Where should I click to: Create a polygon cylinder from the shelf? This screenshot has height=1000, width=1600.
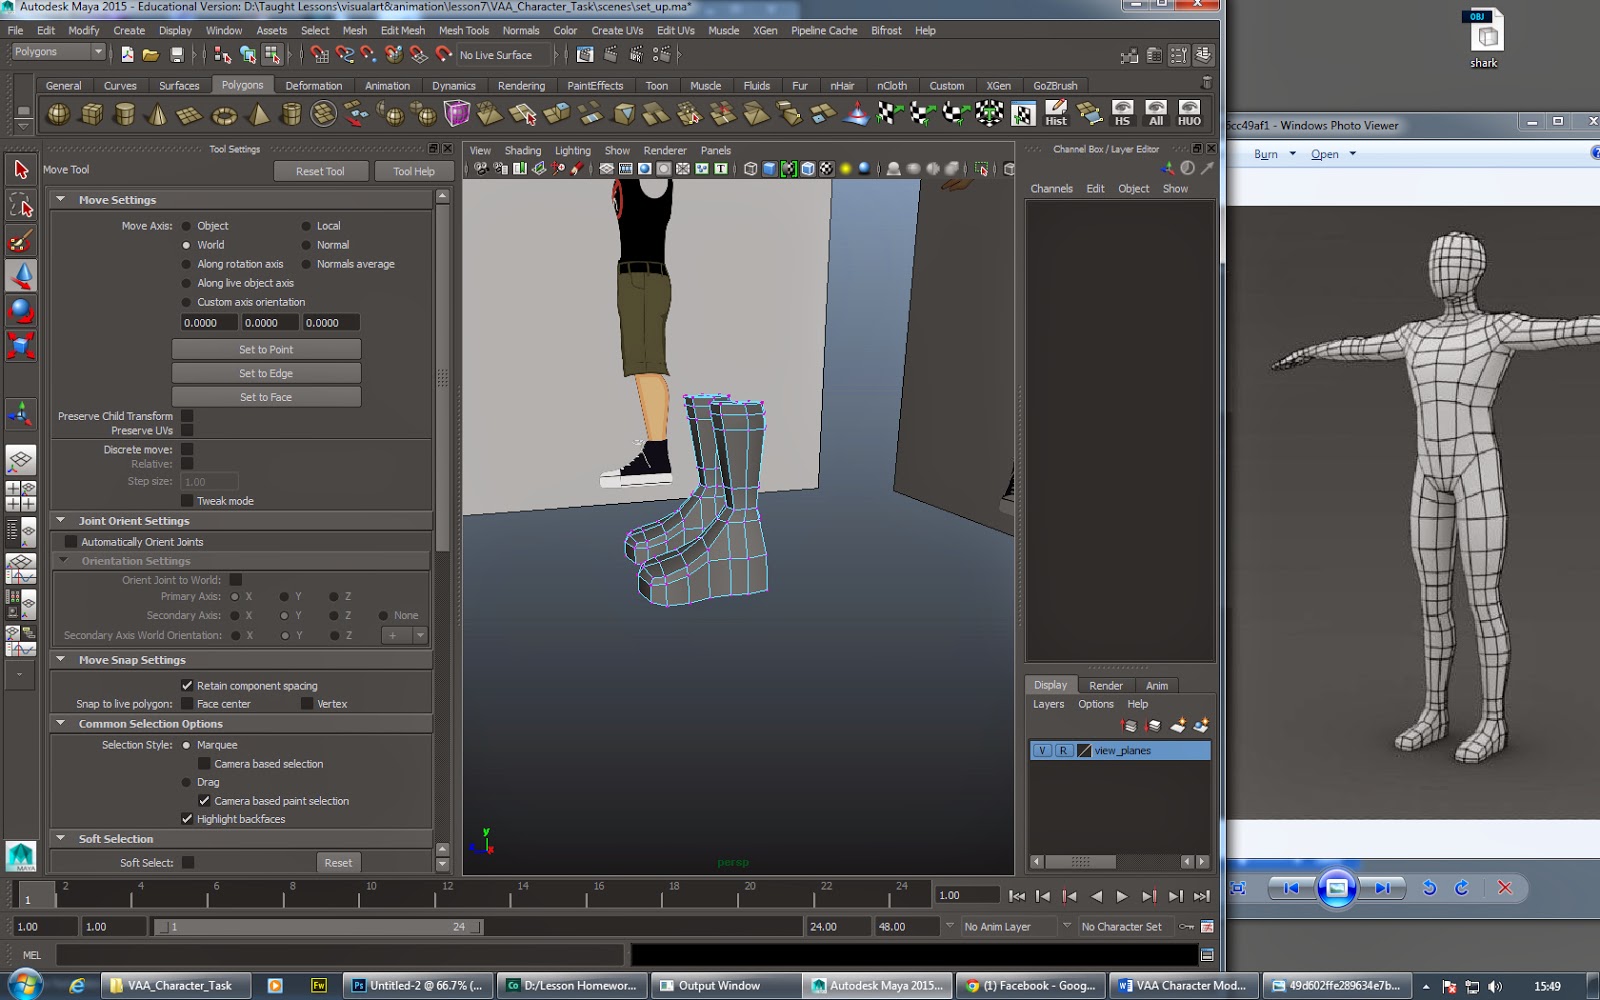125,114
